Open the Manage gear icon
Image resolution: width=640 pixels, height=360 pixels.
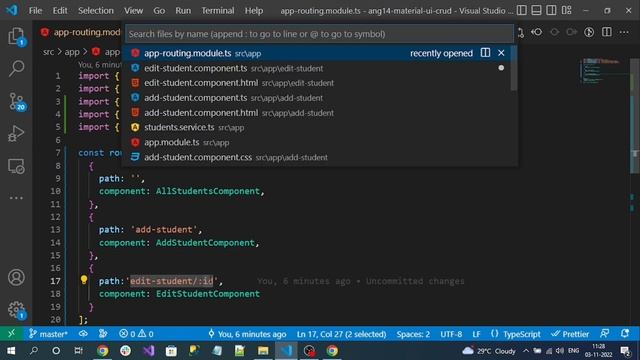(x=16, y=310)
